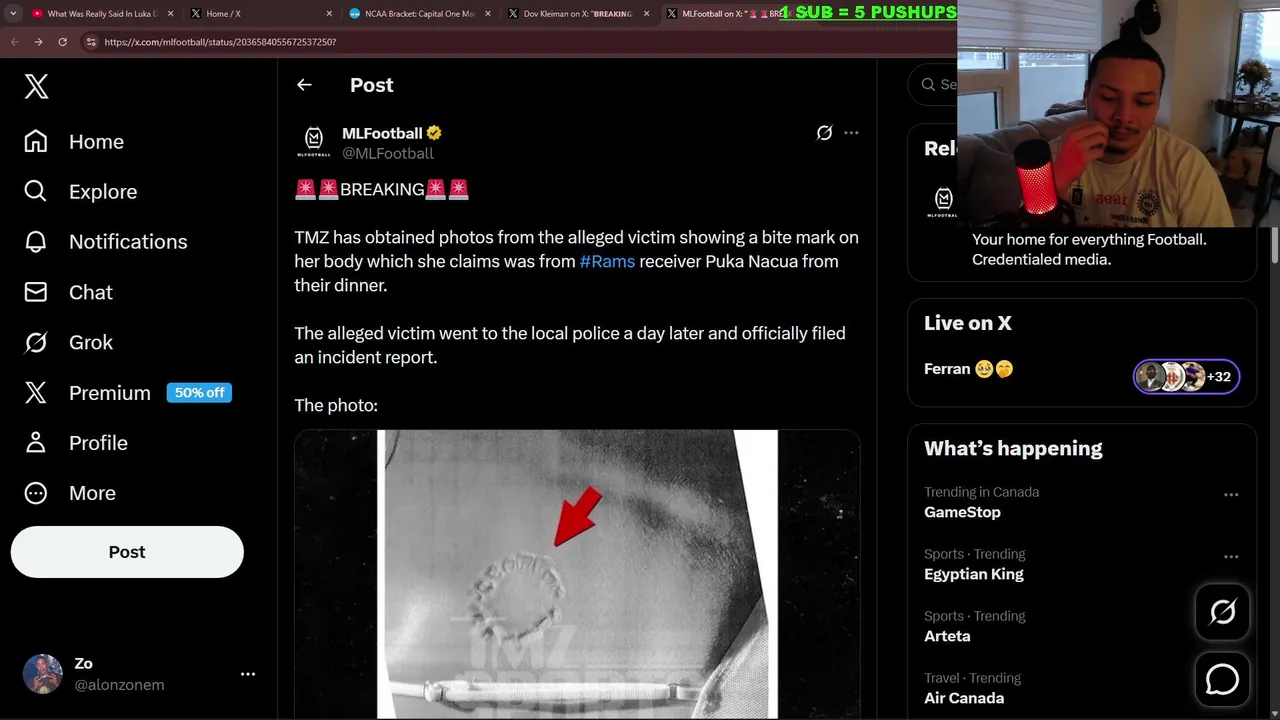Viewport: 1280px width, 720px height.
Task: Click the +32 listeners avatars pill
Action: coord(1187,377)
